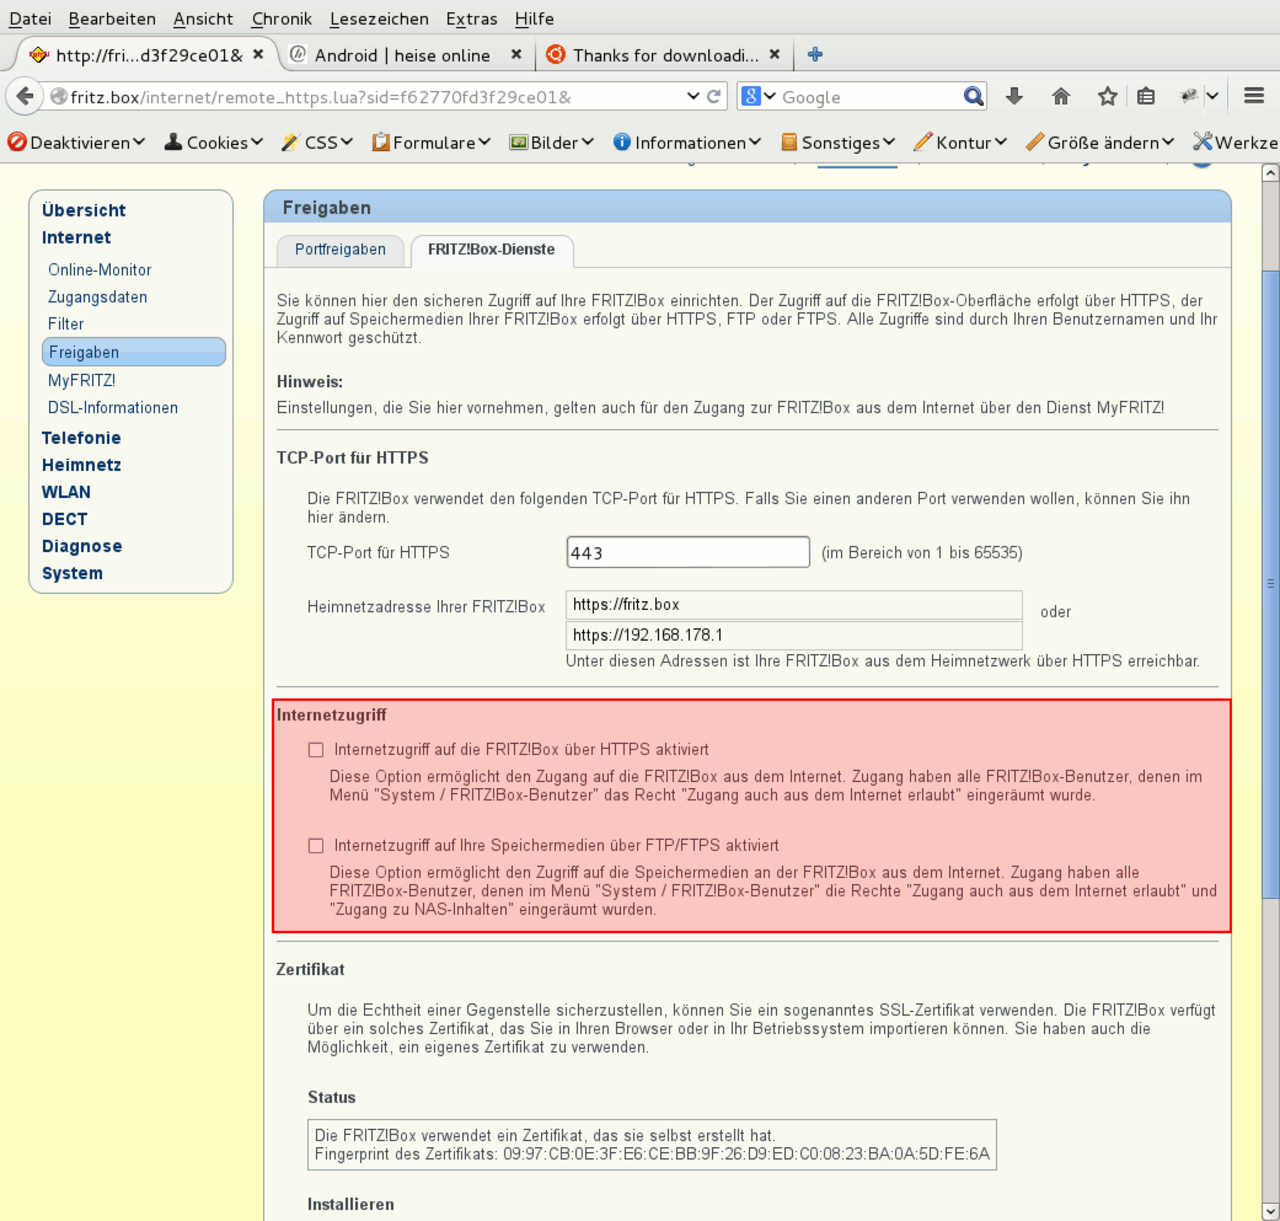Open Zugangsdaten in the sidebar
Screen dimensions: 1280x1221
click(x=98, y=297)
